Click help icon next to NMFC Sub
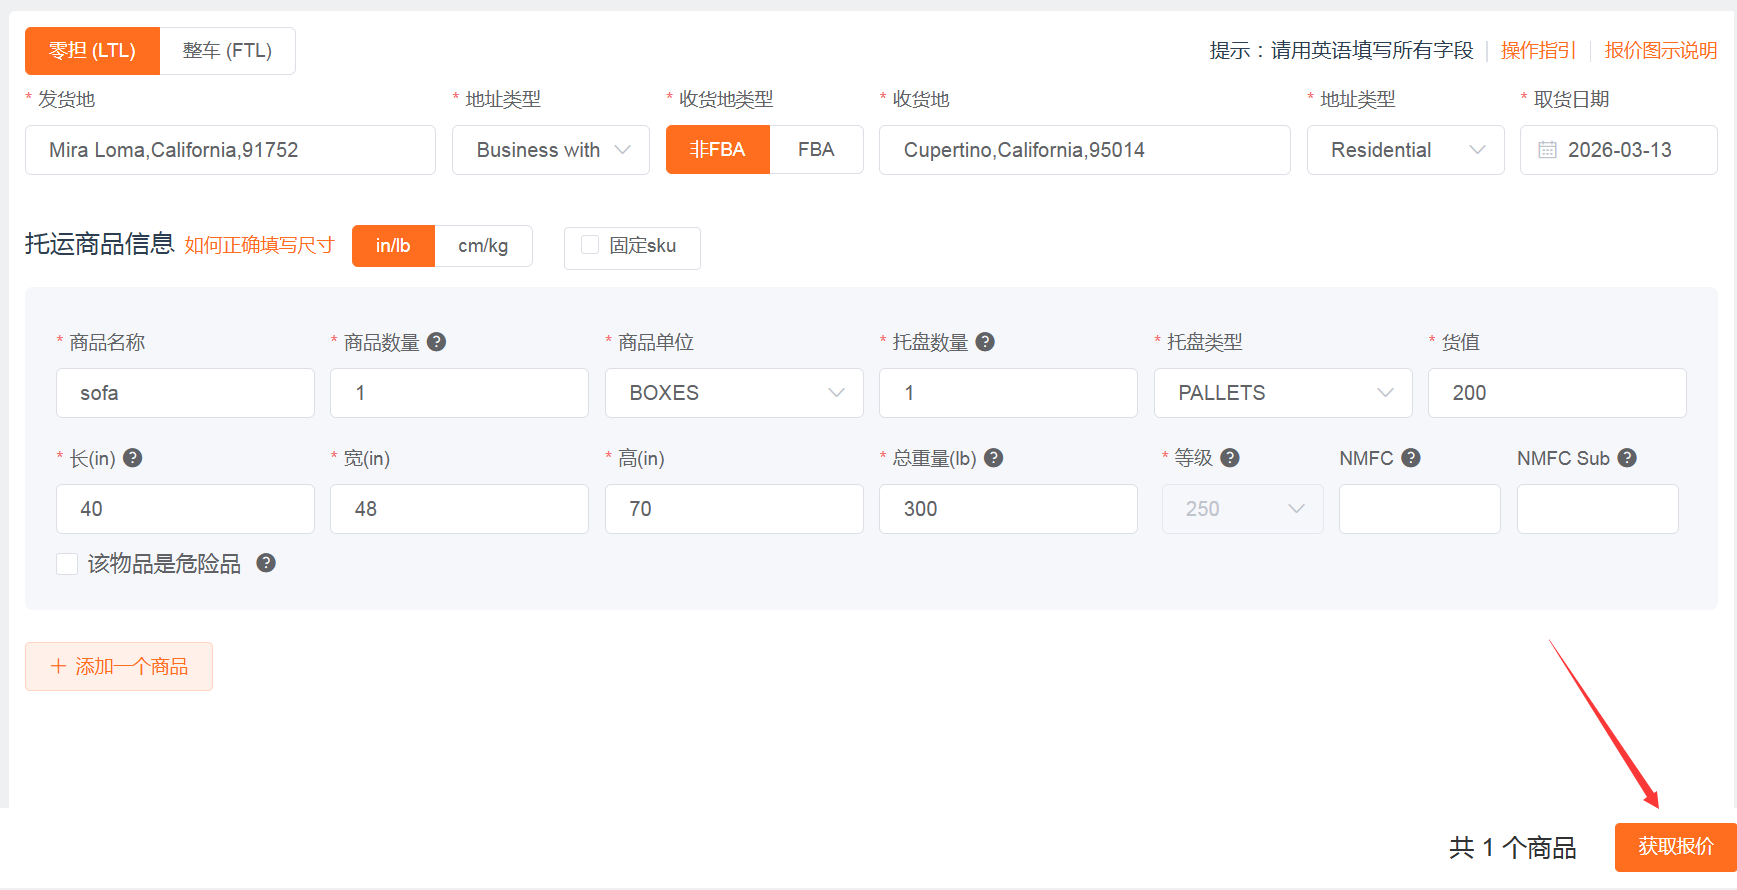Screen dimensions: 1737x890 click(x=1627, y=458)
